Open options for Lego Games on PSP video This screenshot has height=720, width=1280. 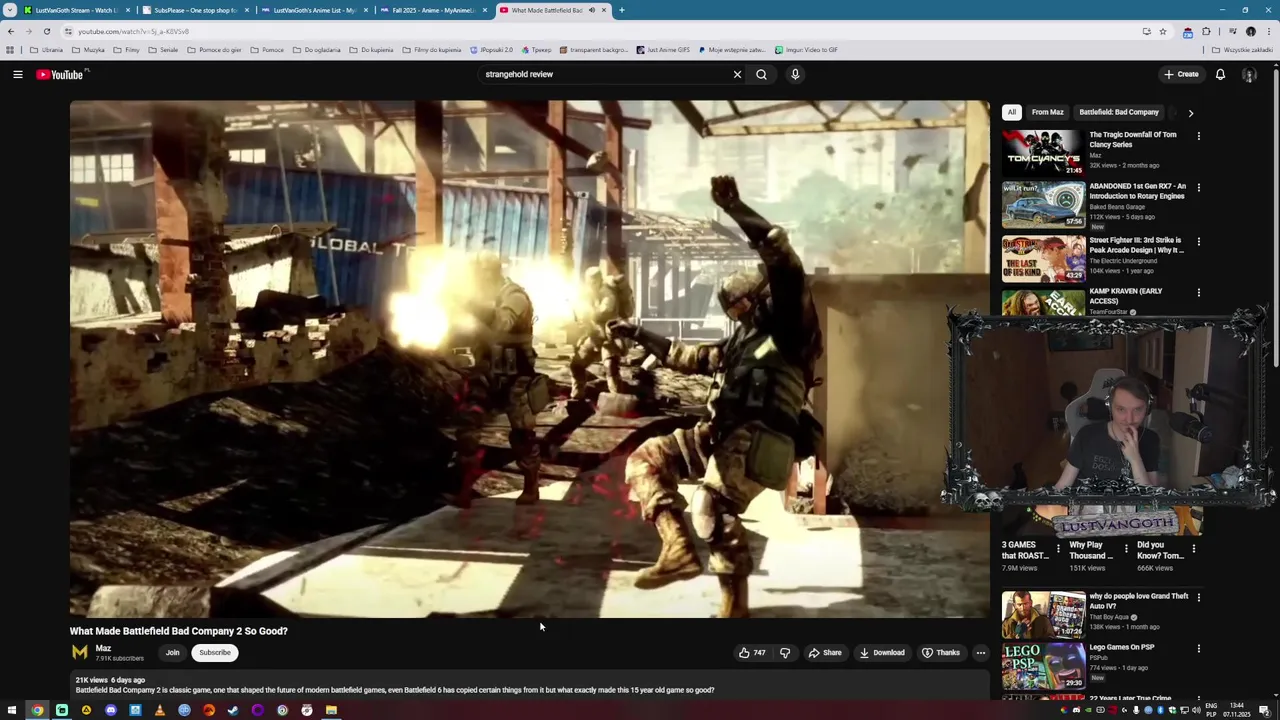tap(1198, 648)
